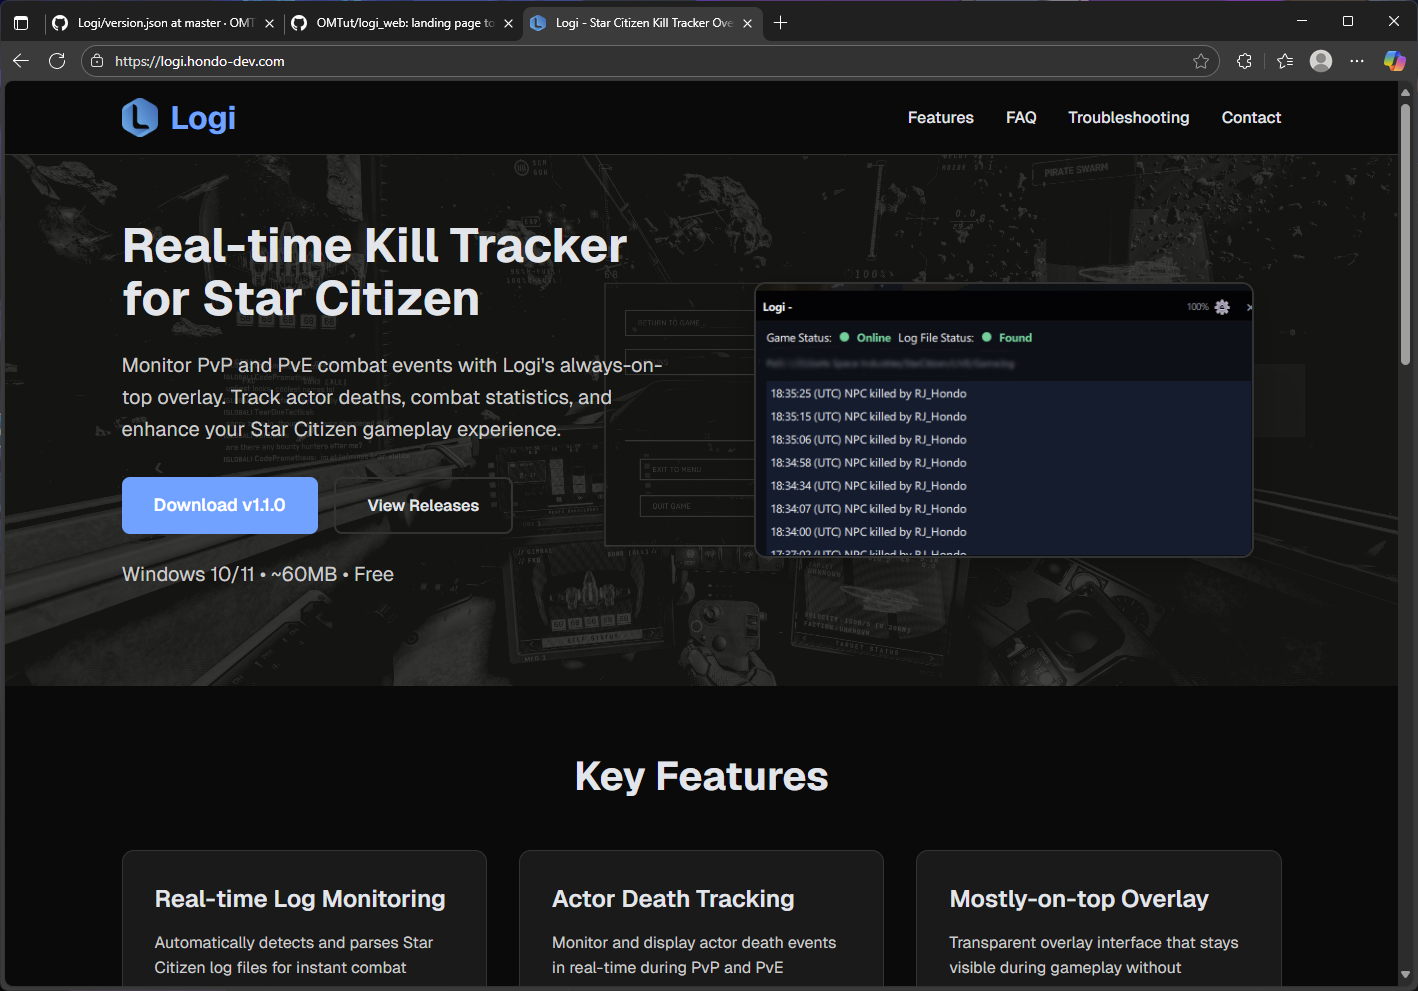The width and height of the screenshot is (1418, 991).
Task: Bookmark page using the star icon
Action: pos(1201,61)
